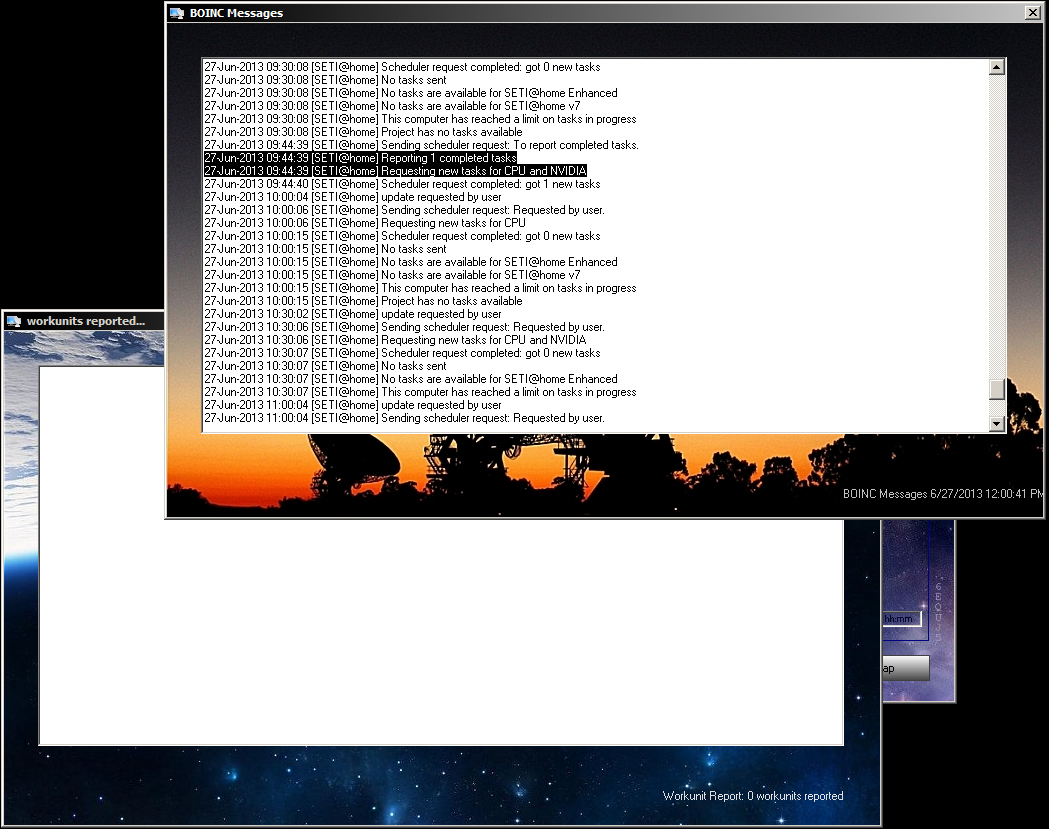Viewport: 1049px width, 829px height.
Task: Select 10:30:06 'Requesting new tasks for CPU and NVIDIA'
Action: (395, 340)
